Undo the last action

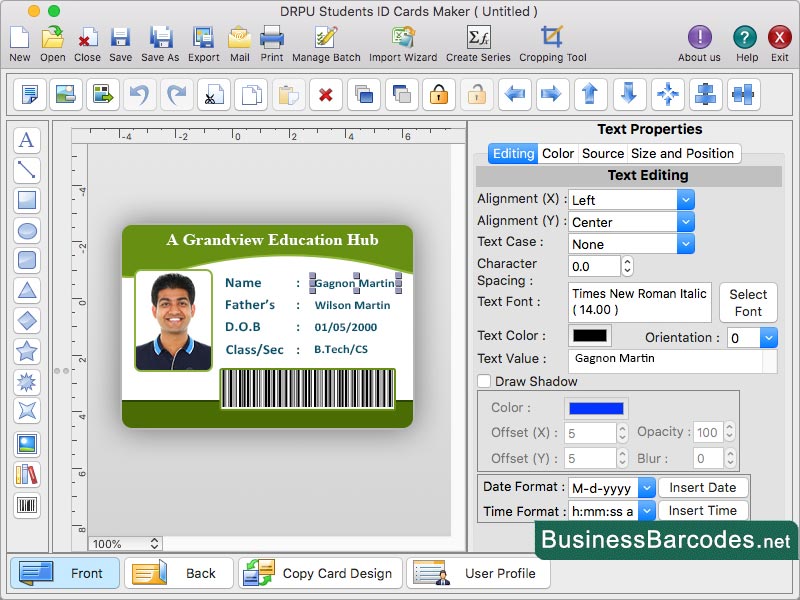(x=139, y=95)
